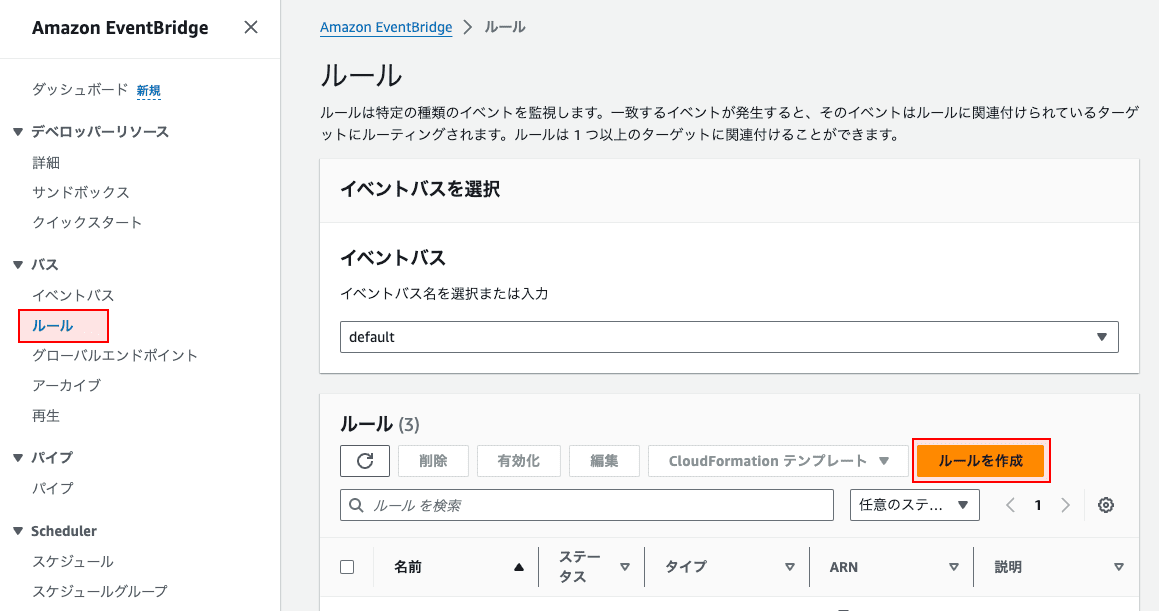Open サンドボックス in the sidebar
The width and height of the screenshot is (1159, 611).
coord(81,192)
